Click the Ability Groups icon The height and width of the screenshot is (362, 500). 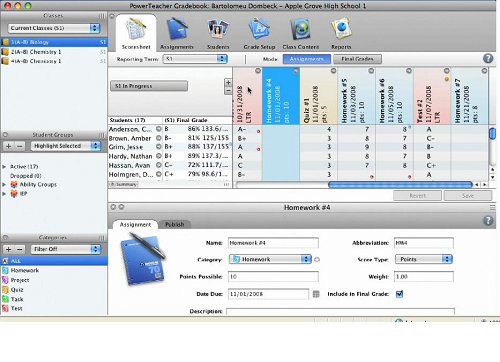pos(14,184)
